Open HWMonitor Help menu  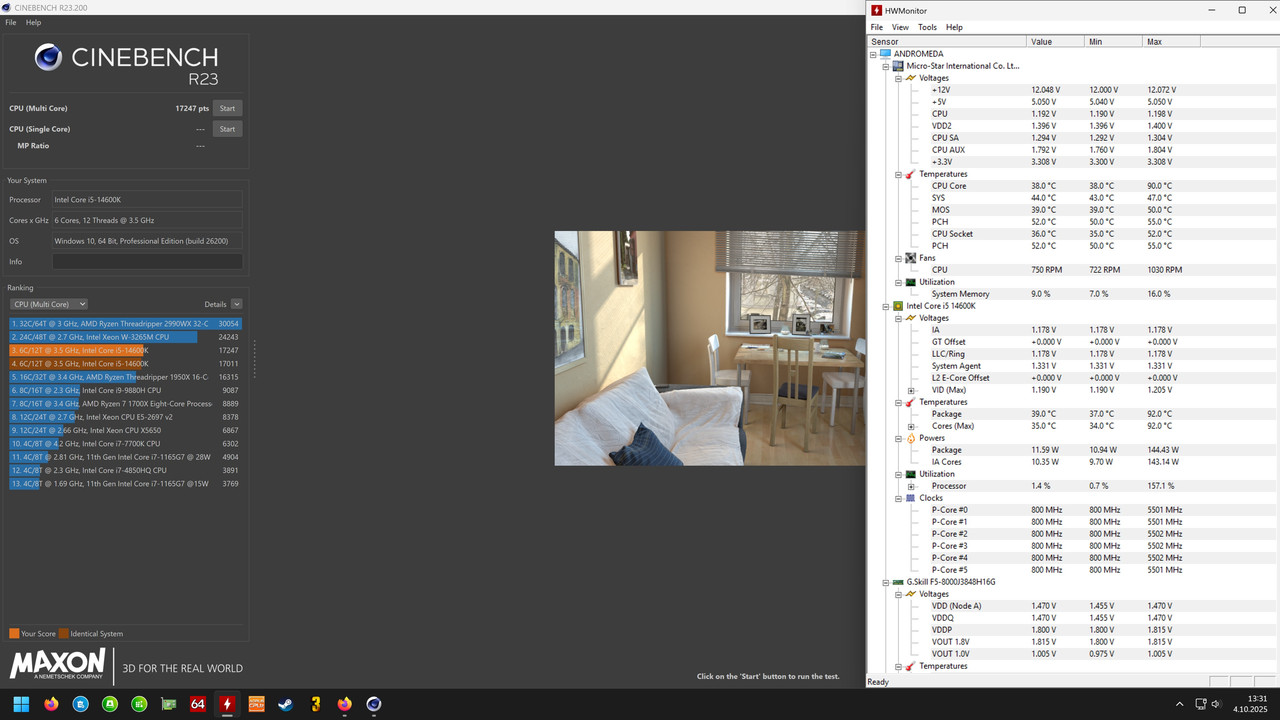click(954, 27)
